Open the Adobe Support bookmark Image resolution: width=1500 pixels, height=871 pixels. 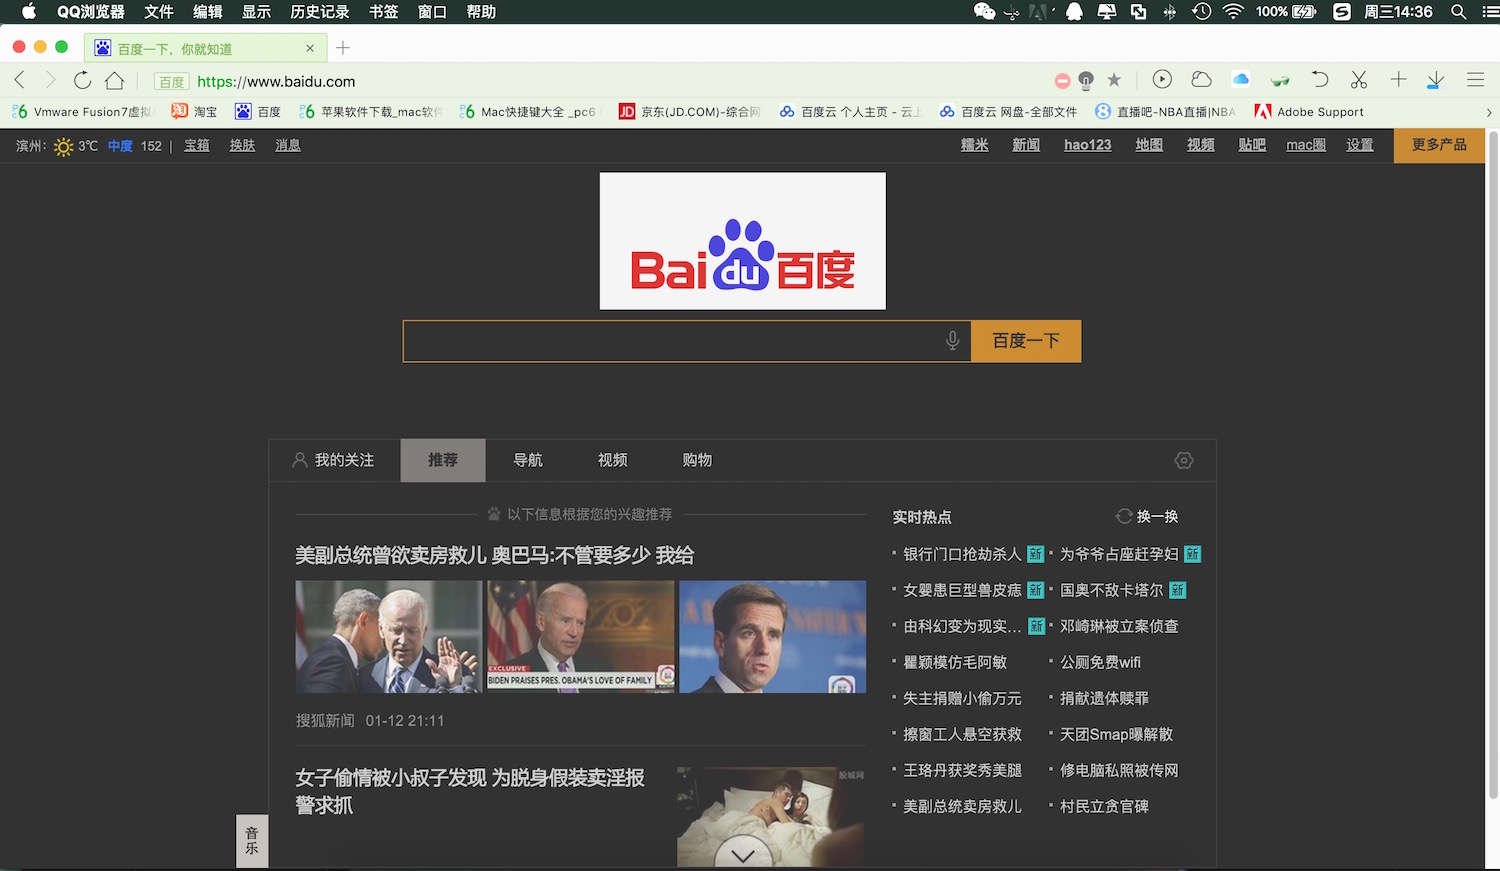(x=1309, y=112)
